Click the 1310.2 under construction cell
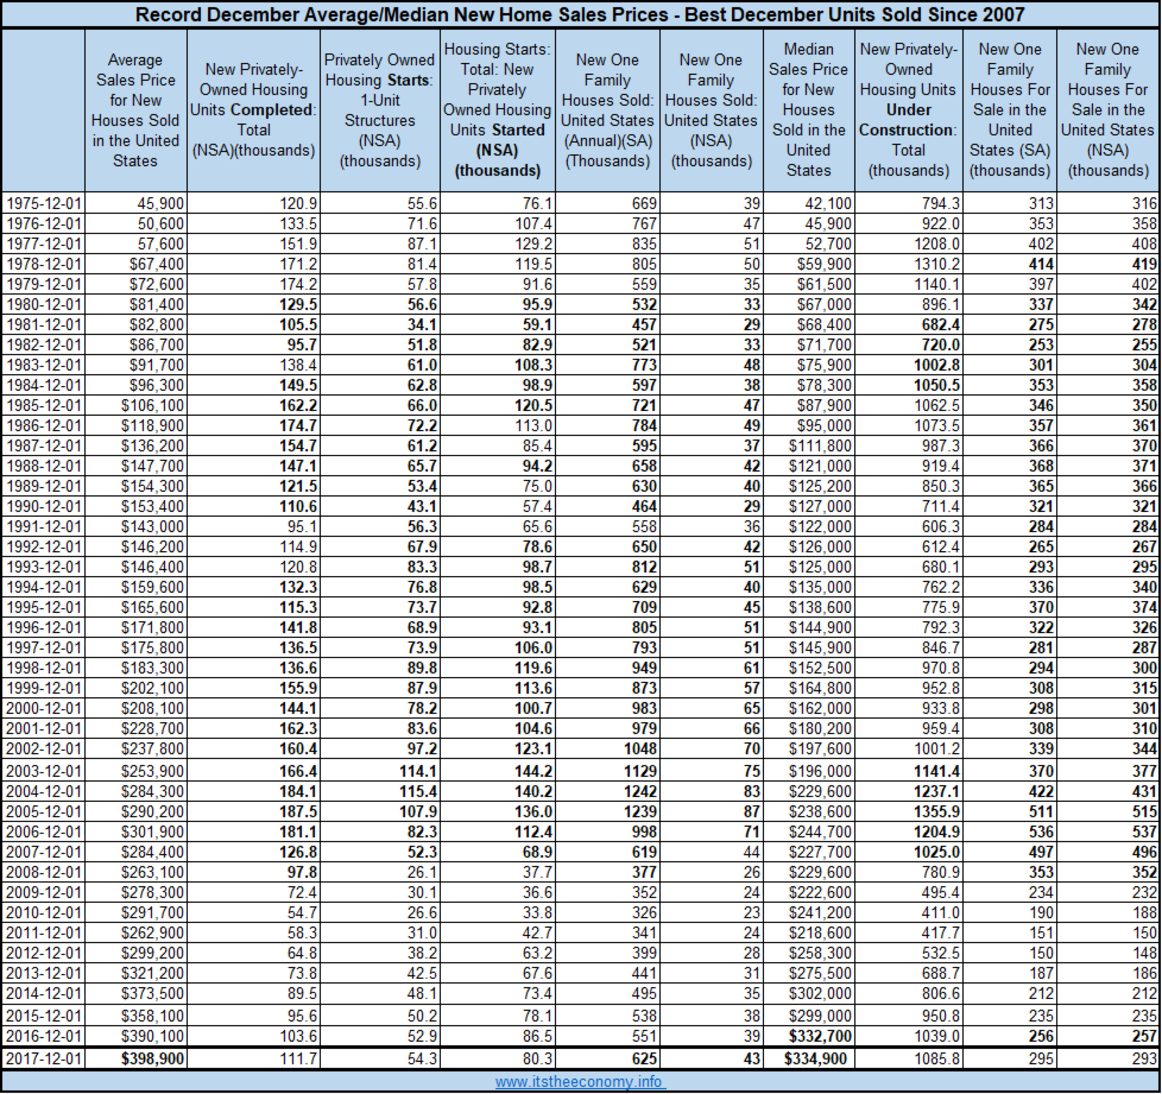This screenshot has width=1162, height=1094. tap(909, 264)
